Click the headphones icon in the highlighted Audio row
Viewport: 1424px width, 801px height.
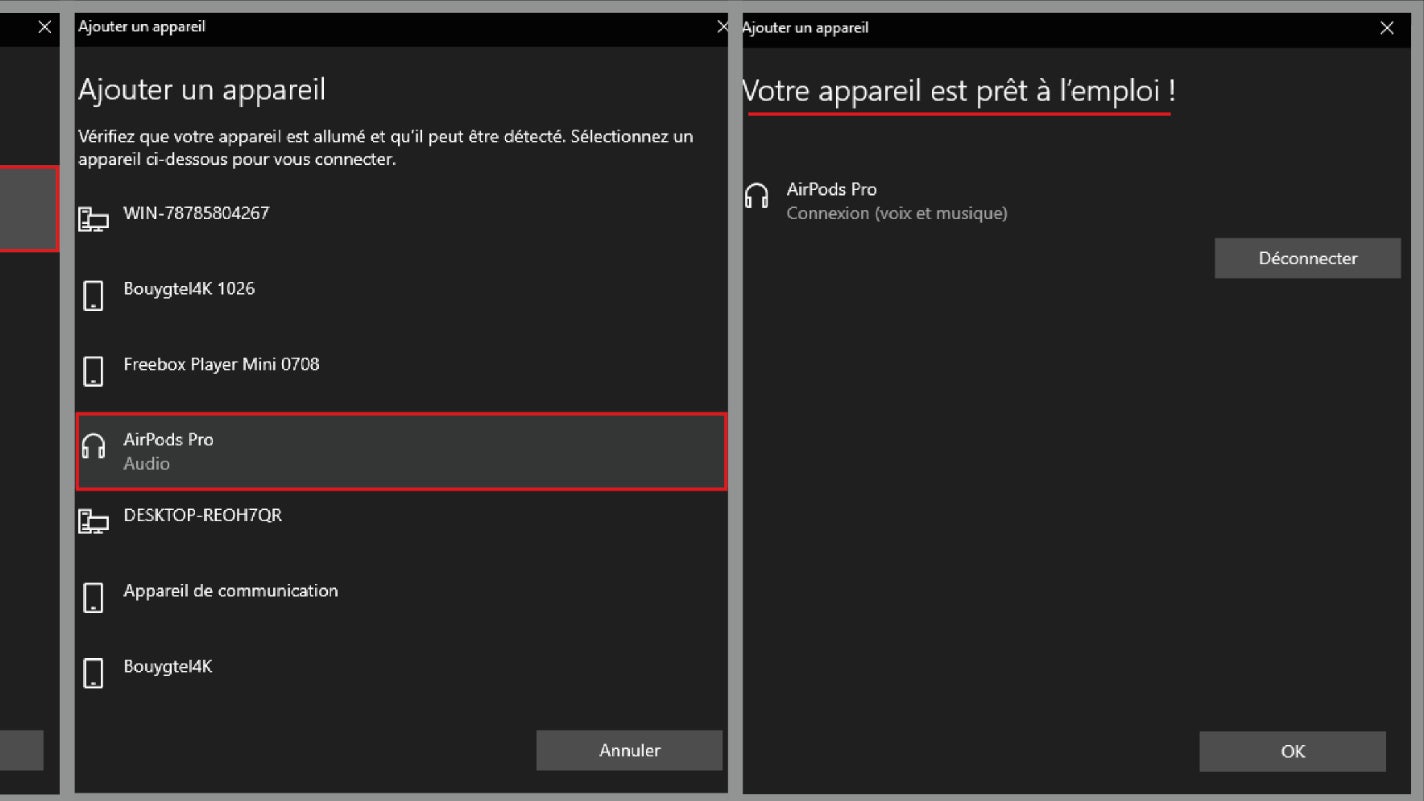pos(93,446)
